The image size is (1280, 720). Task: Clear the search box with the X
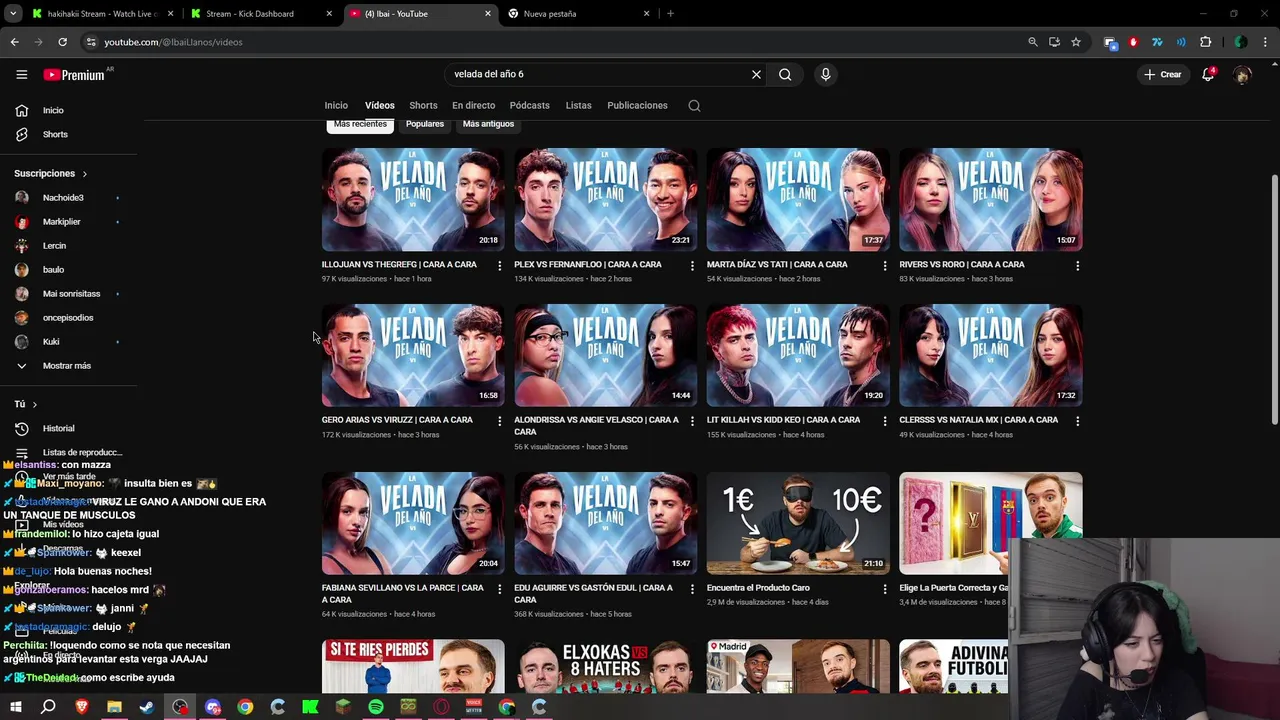(756, 74)
